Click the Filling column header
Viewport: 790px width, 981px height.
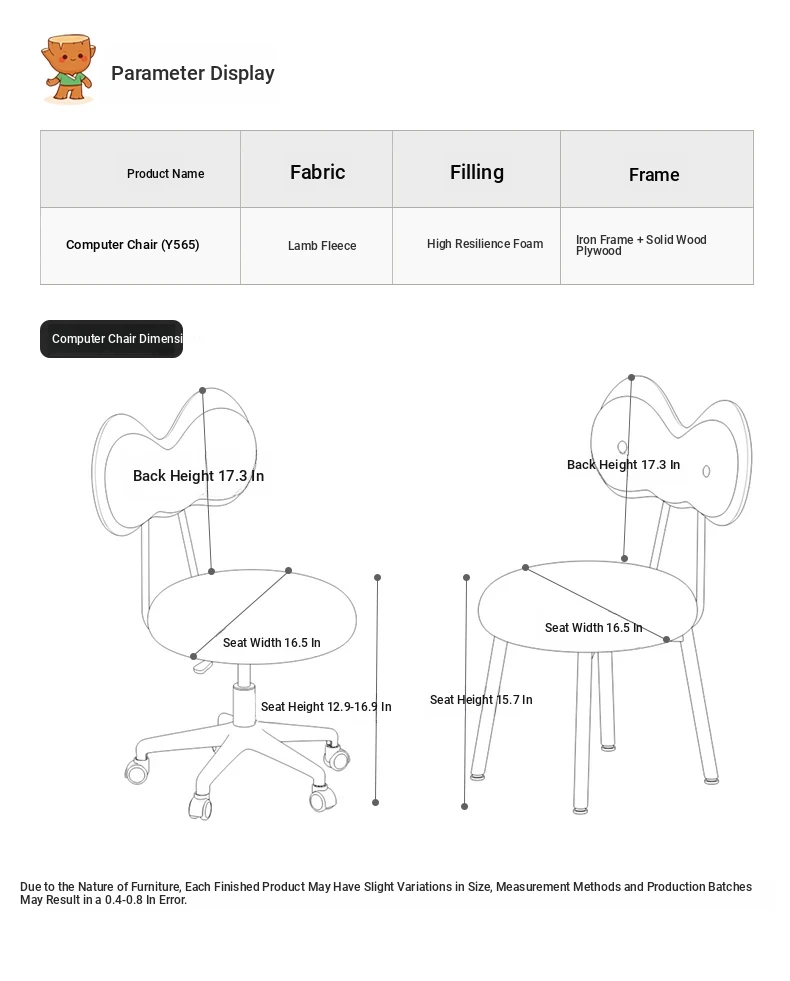tap(476, 172)
